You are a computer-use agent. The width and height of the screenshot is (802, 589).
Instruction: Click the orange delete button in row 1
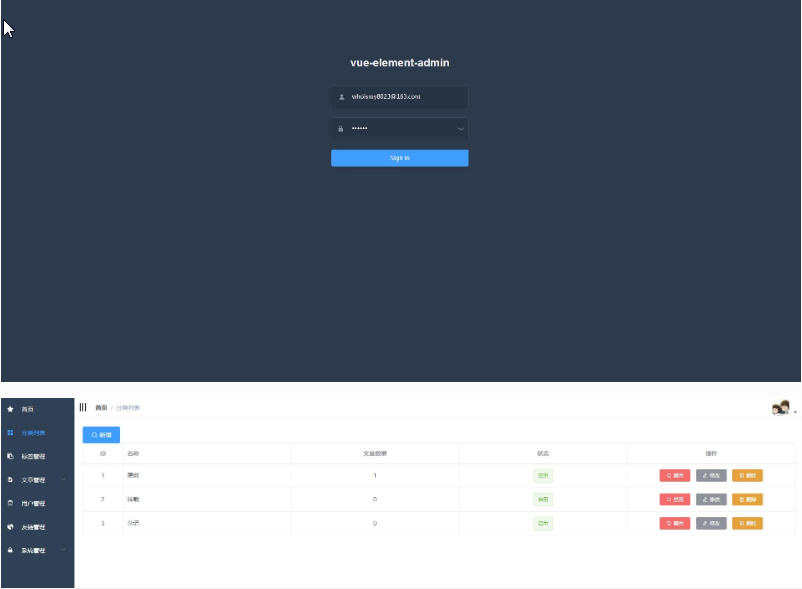(x=747, y=475)
